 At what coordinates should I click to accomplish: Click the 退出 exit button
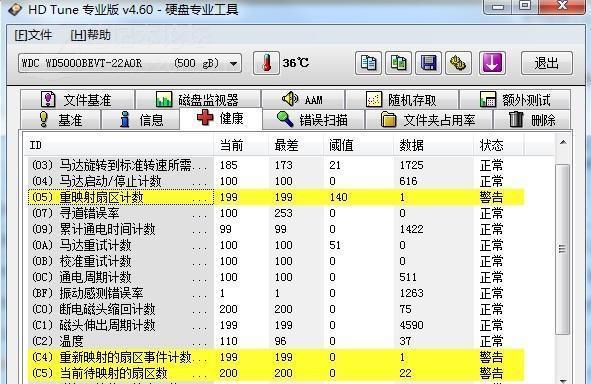tap(547, 63)
